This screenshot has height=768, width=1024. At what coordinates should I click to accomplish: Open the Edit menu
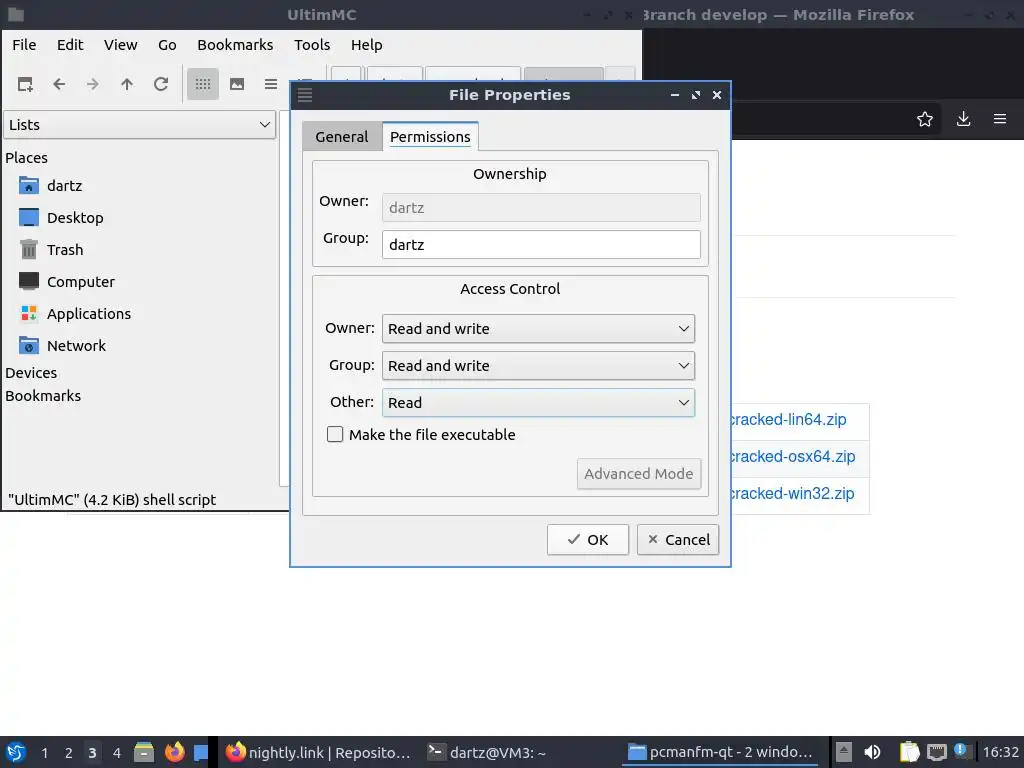point(70,45)
